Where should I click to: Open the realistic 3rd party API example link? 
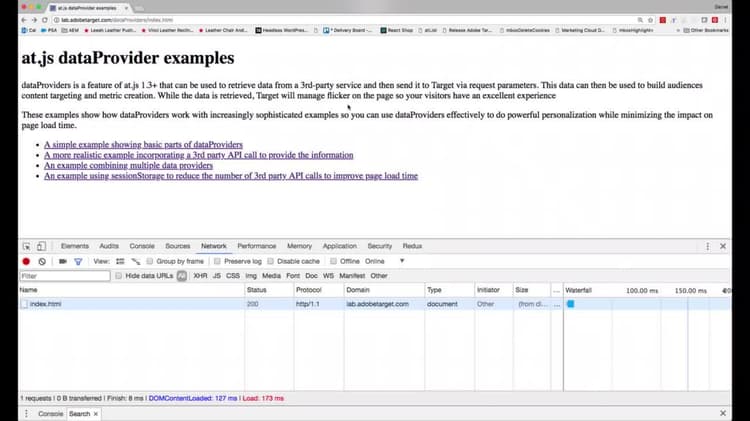[199, 155]
